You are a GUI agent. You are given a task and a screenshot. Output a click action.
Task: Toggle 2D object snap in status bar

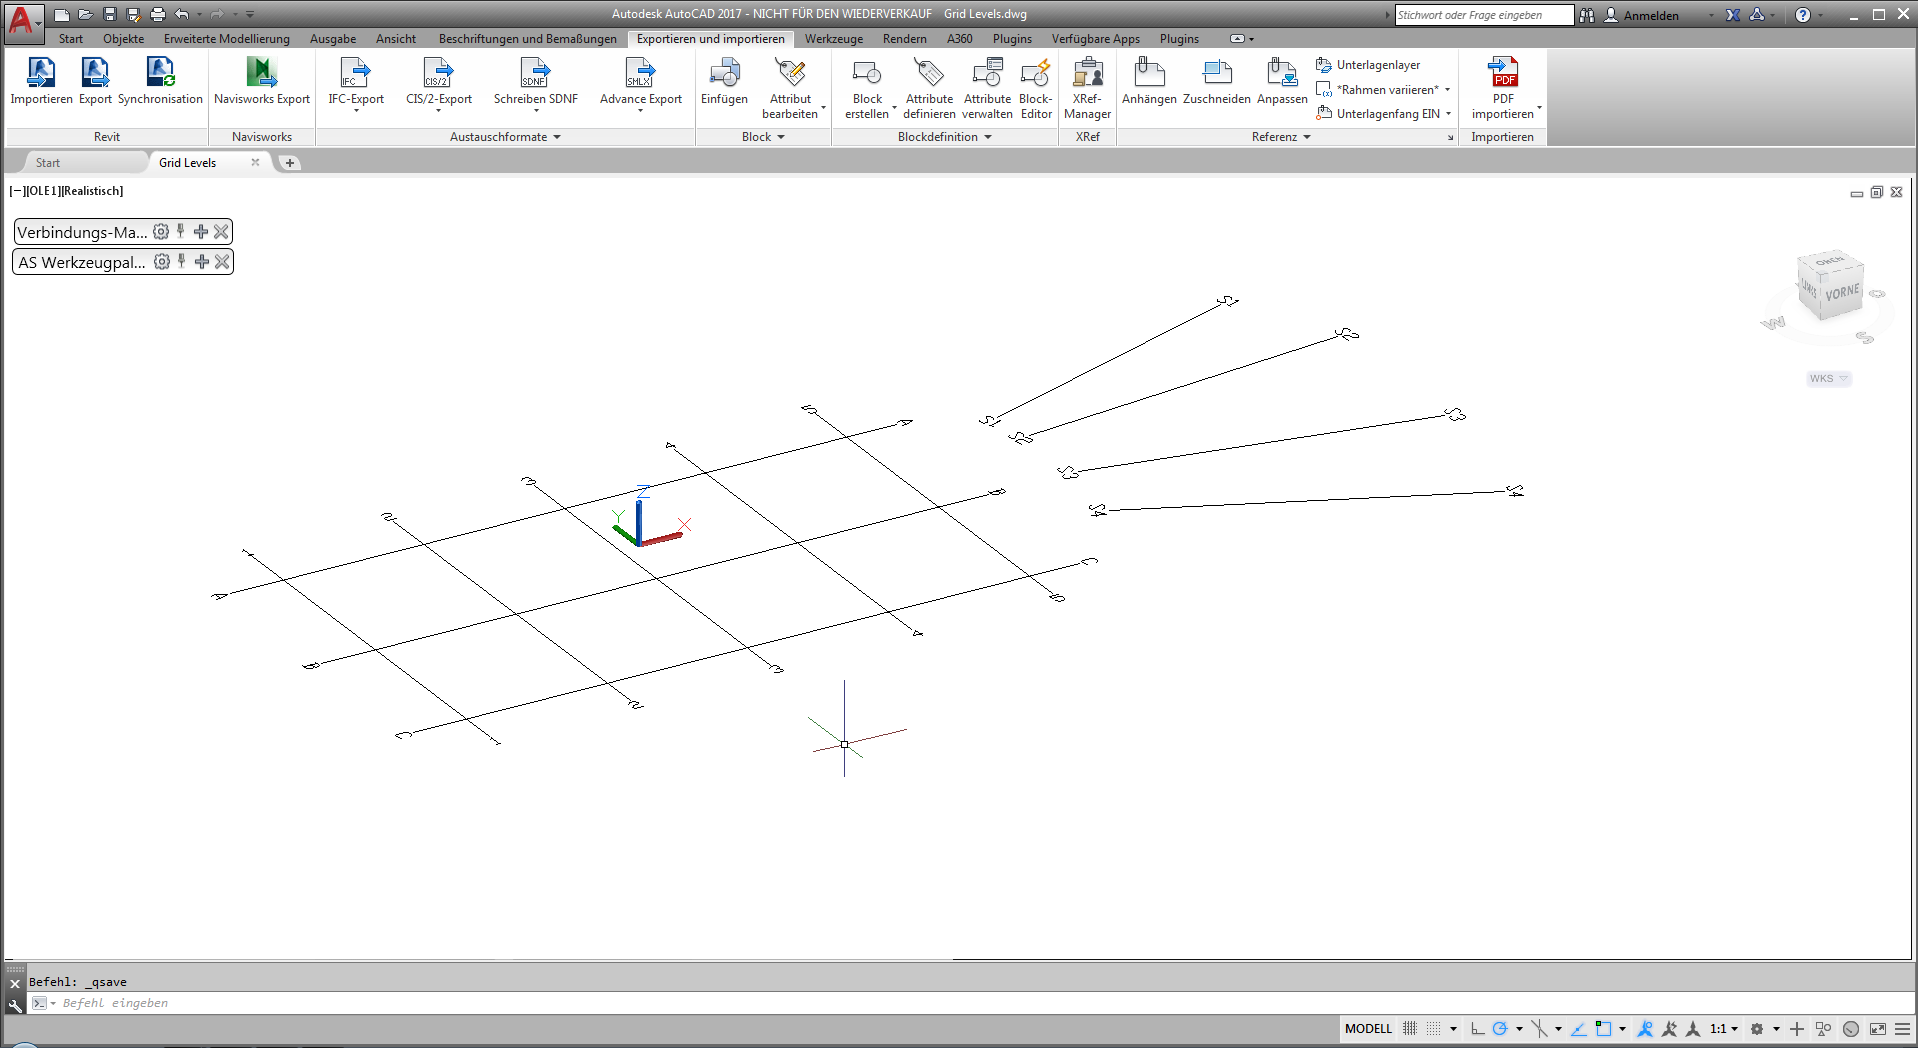pos(1604,1028)
